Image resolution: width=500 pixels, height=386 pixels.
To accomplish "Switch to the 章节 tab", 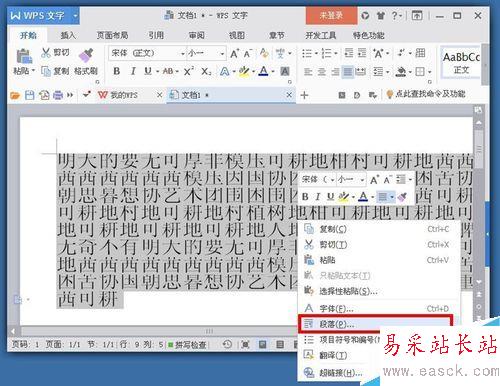I will click(x=277, y=35).
